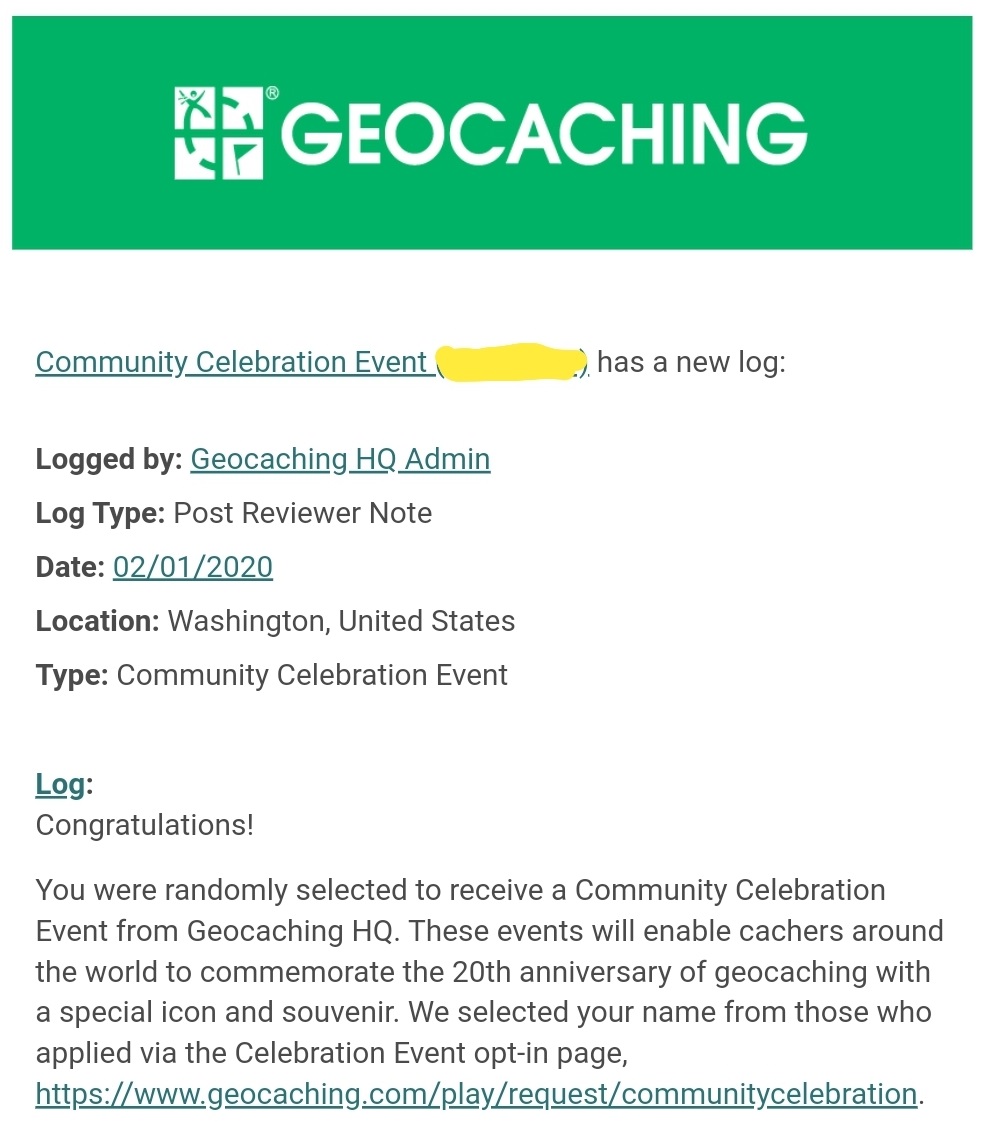Click the "Date:" label
Image resolution: width=984 pixels, height=1133 pixels.
tap(70, 567)
